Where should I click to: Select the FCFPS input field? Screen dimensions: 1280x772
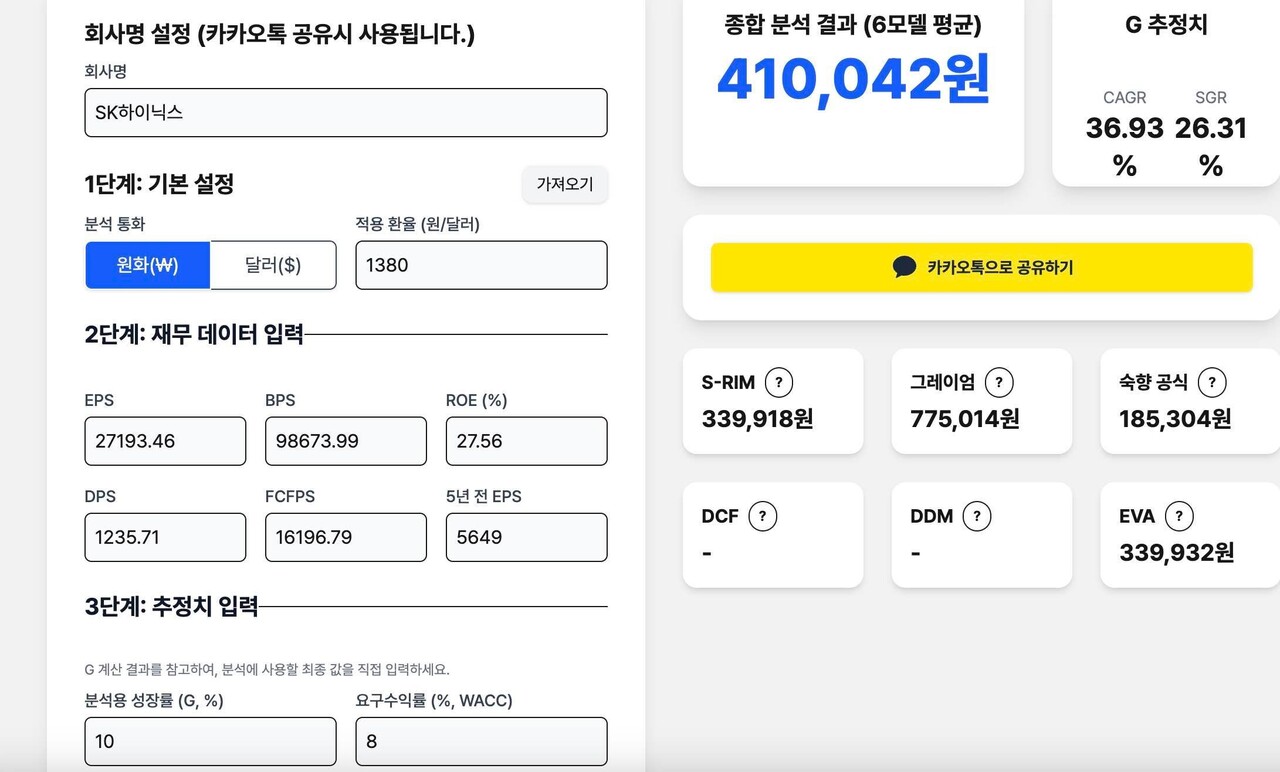tap(345, 537)
